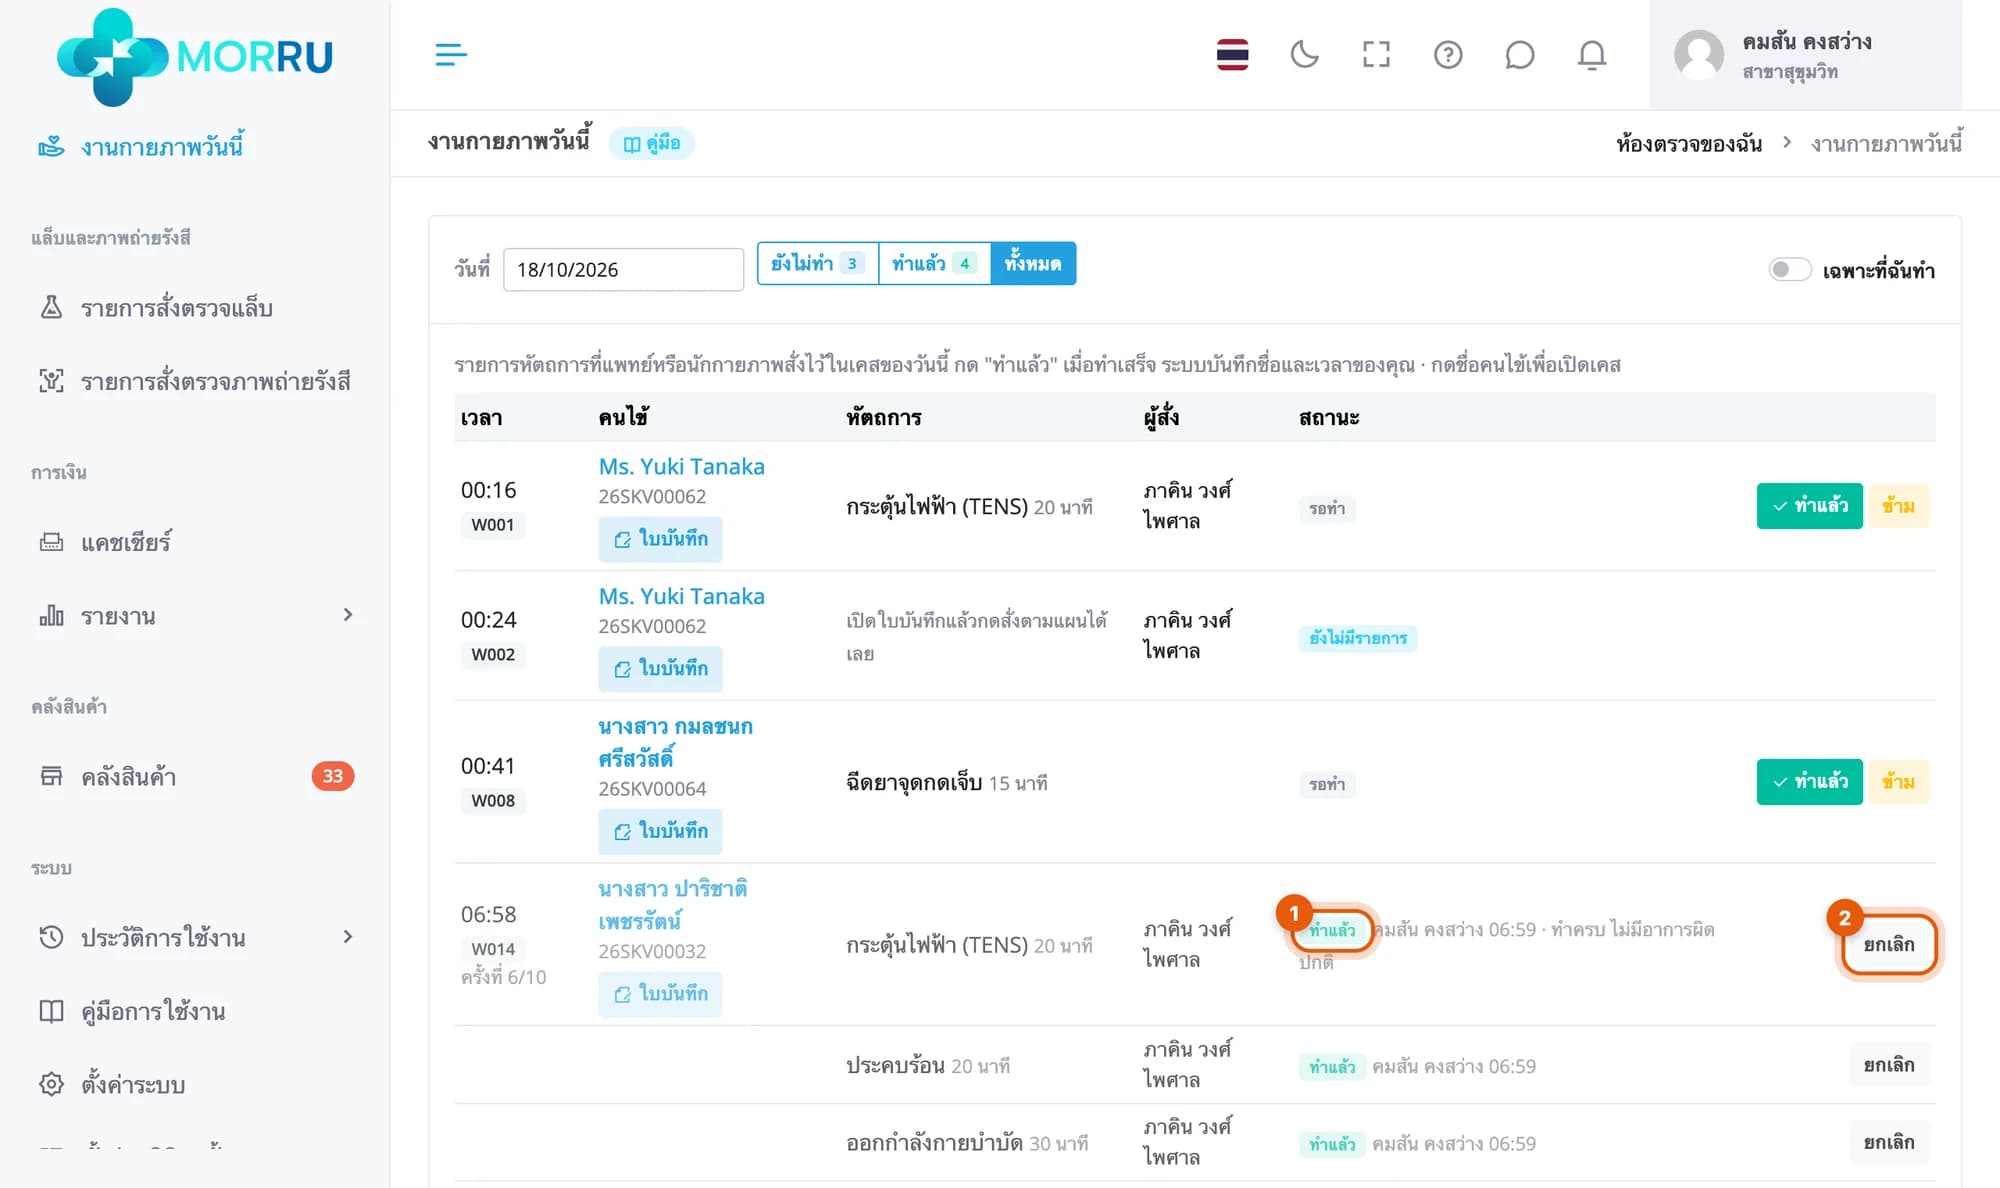Click the date field showing 18/10/2026

pos(623,270)
